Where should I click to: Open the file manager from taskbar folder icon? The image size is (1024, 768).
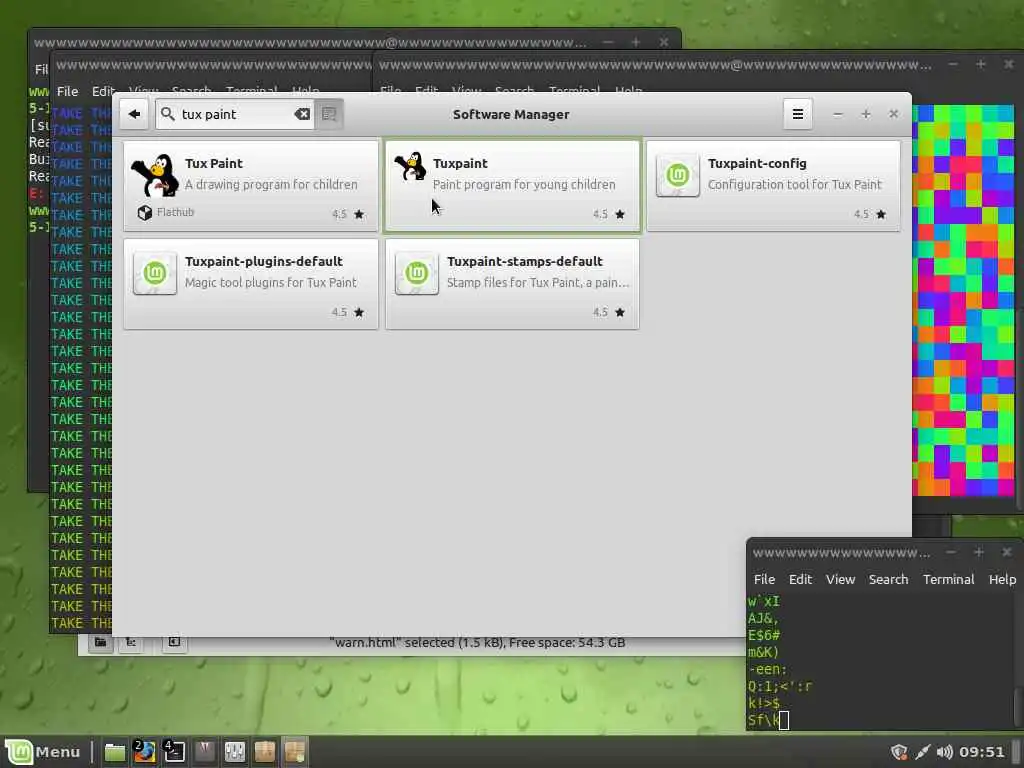pos(115,752)
